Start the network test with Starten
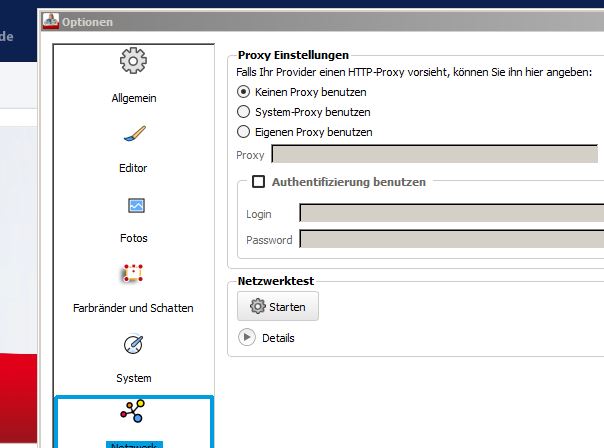Viewport: 604px width, 448px height. click(x=278, y=306)
